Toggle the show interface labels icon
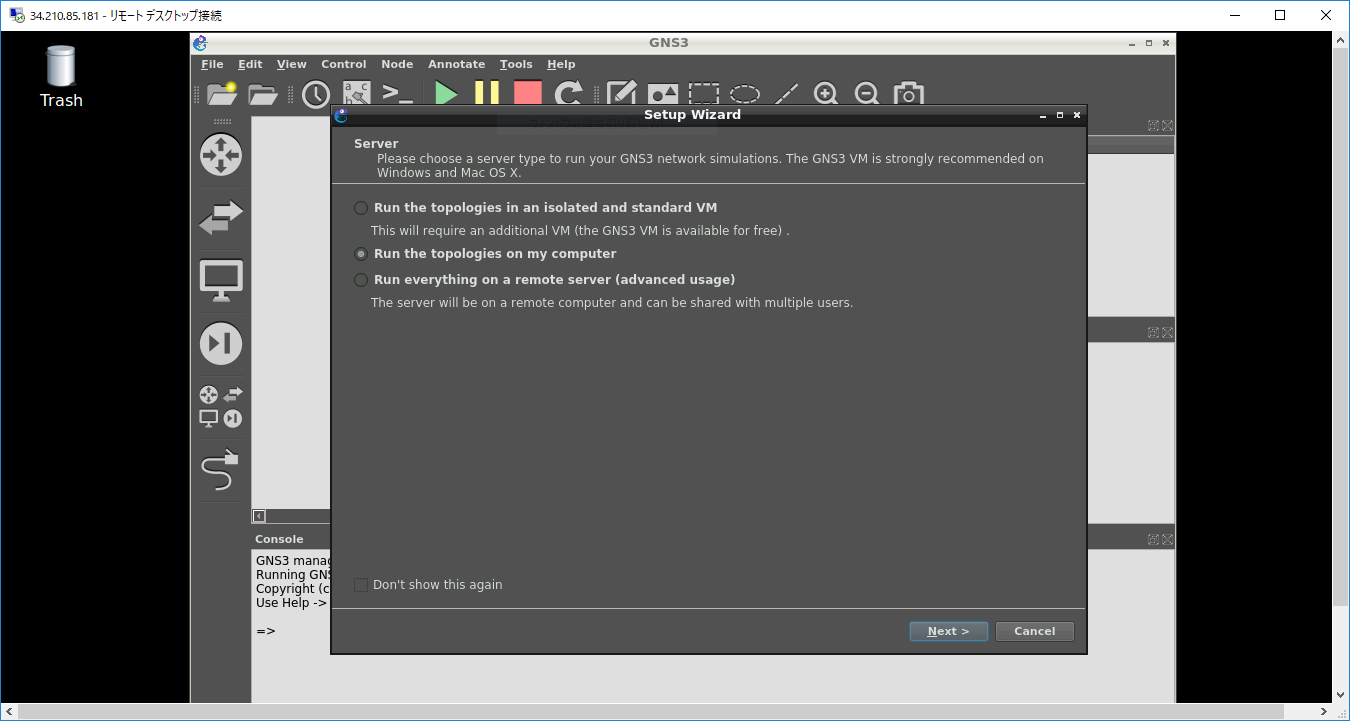The width and height of the screenshot is (1350, 721). point(356,94)
